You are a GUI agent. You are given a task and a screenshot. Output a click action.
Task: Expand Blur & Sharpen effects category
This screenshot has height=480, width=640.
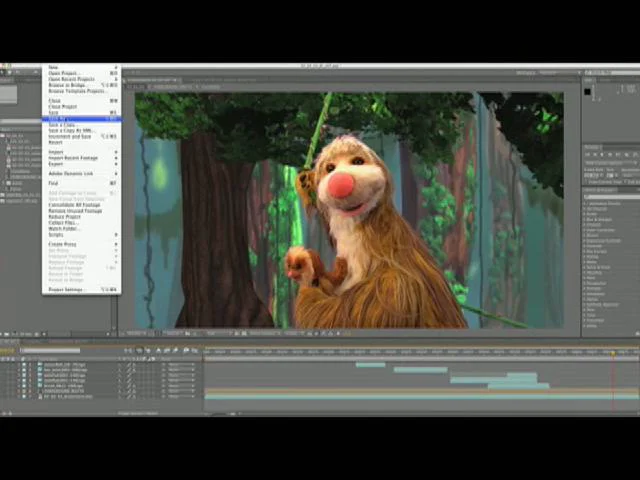(585, 220)
